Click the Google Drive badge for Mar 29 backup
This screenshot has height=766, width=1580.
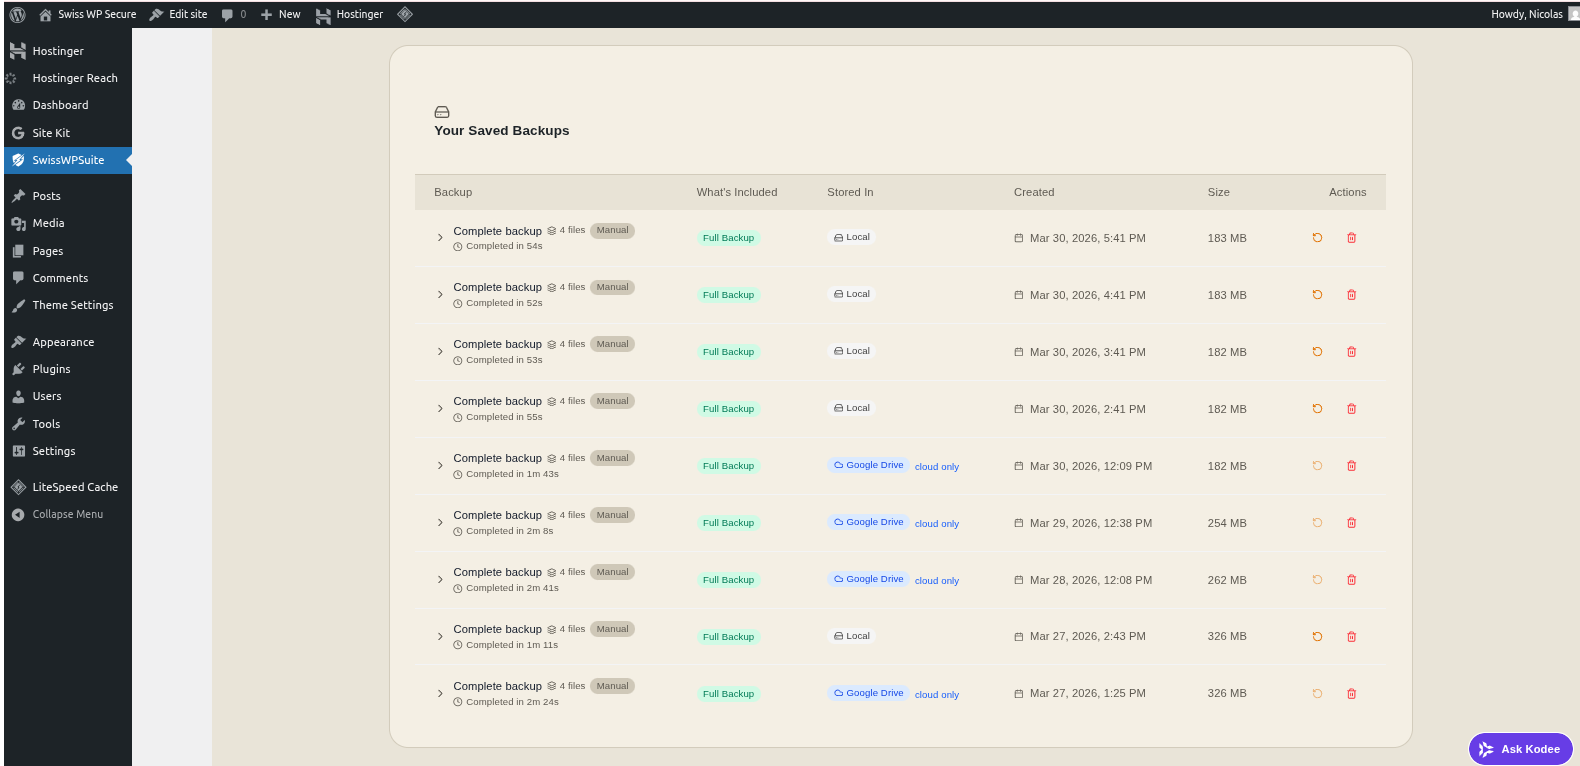click(x=868, y=522)
